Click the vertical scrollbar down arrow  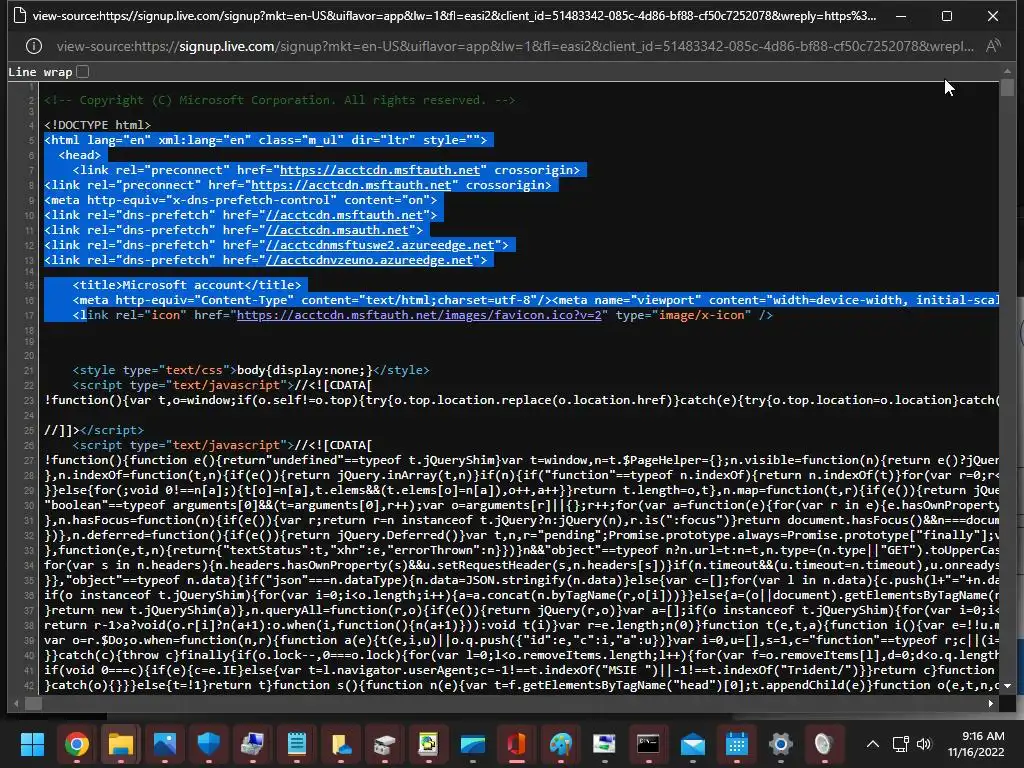1007,686
